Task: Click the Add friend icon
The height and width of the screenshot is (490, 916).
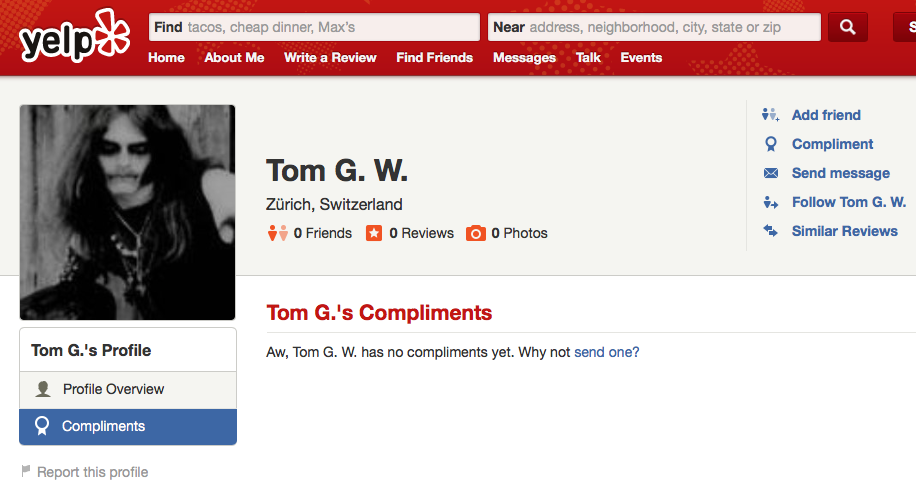Action: [x=770, y=115]
